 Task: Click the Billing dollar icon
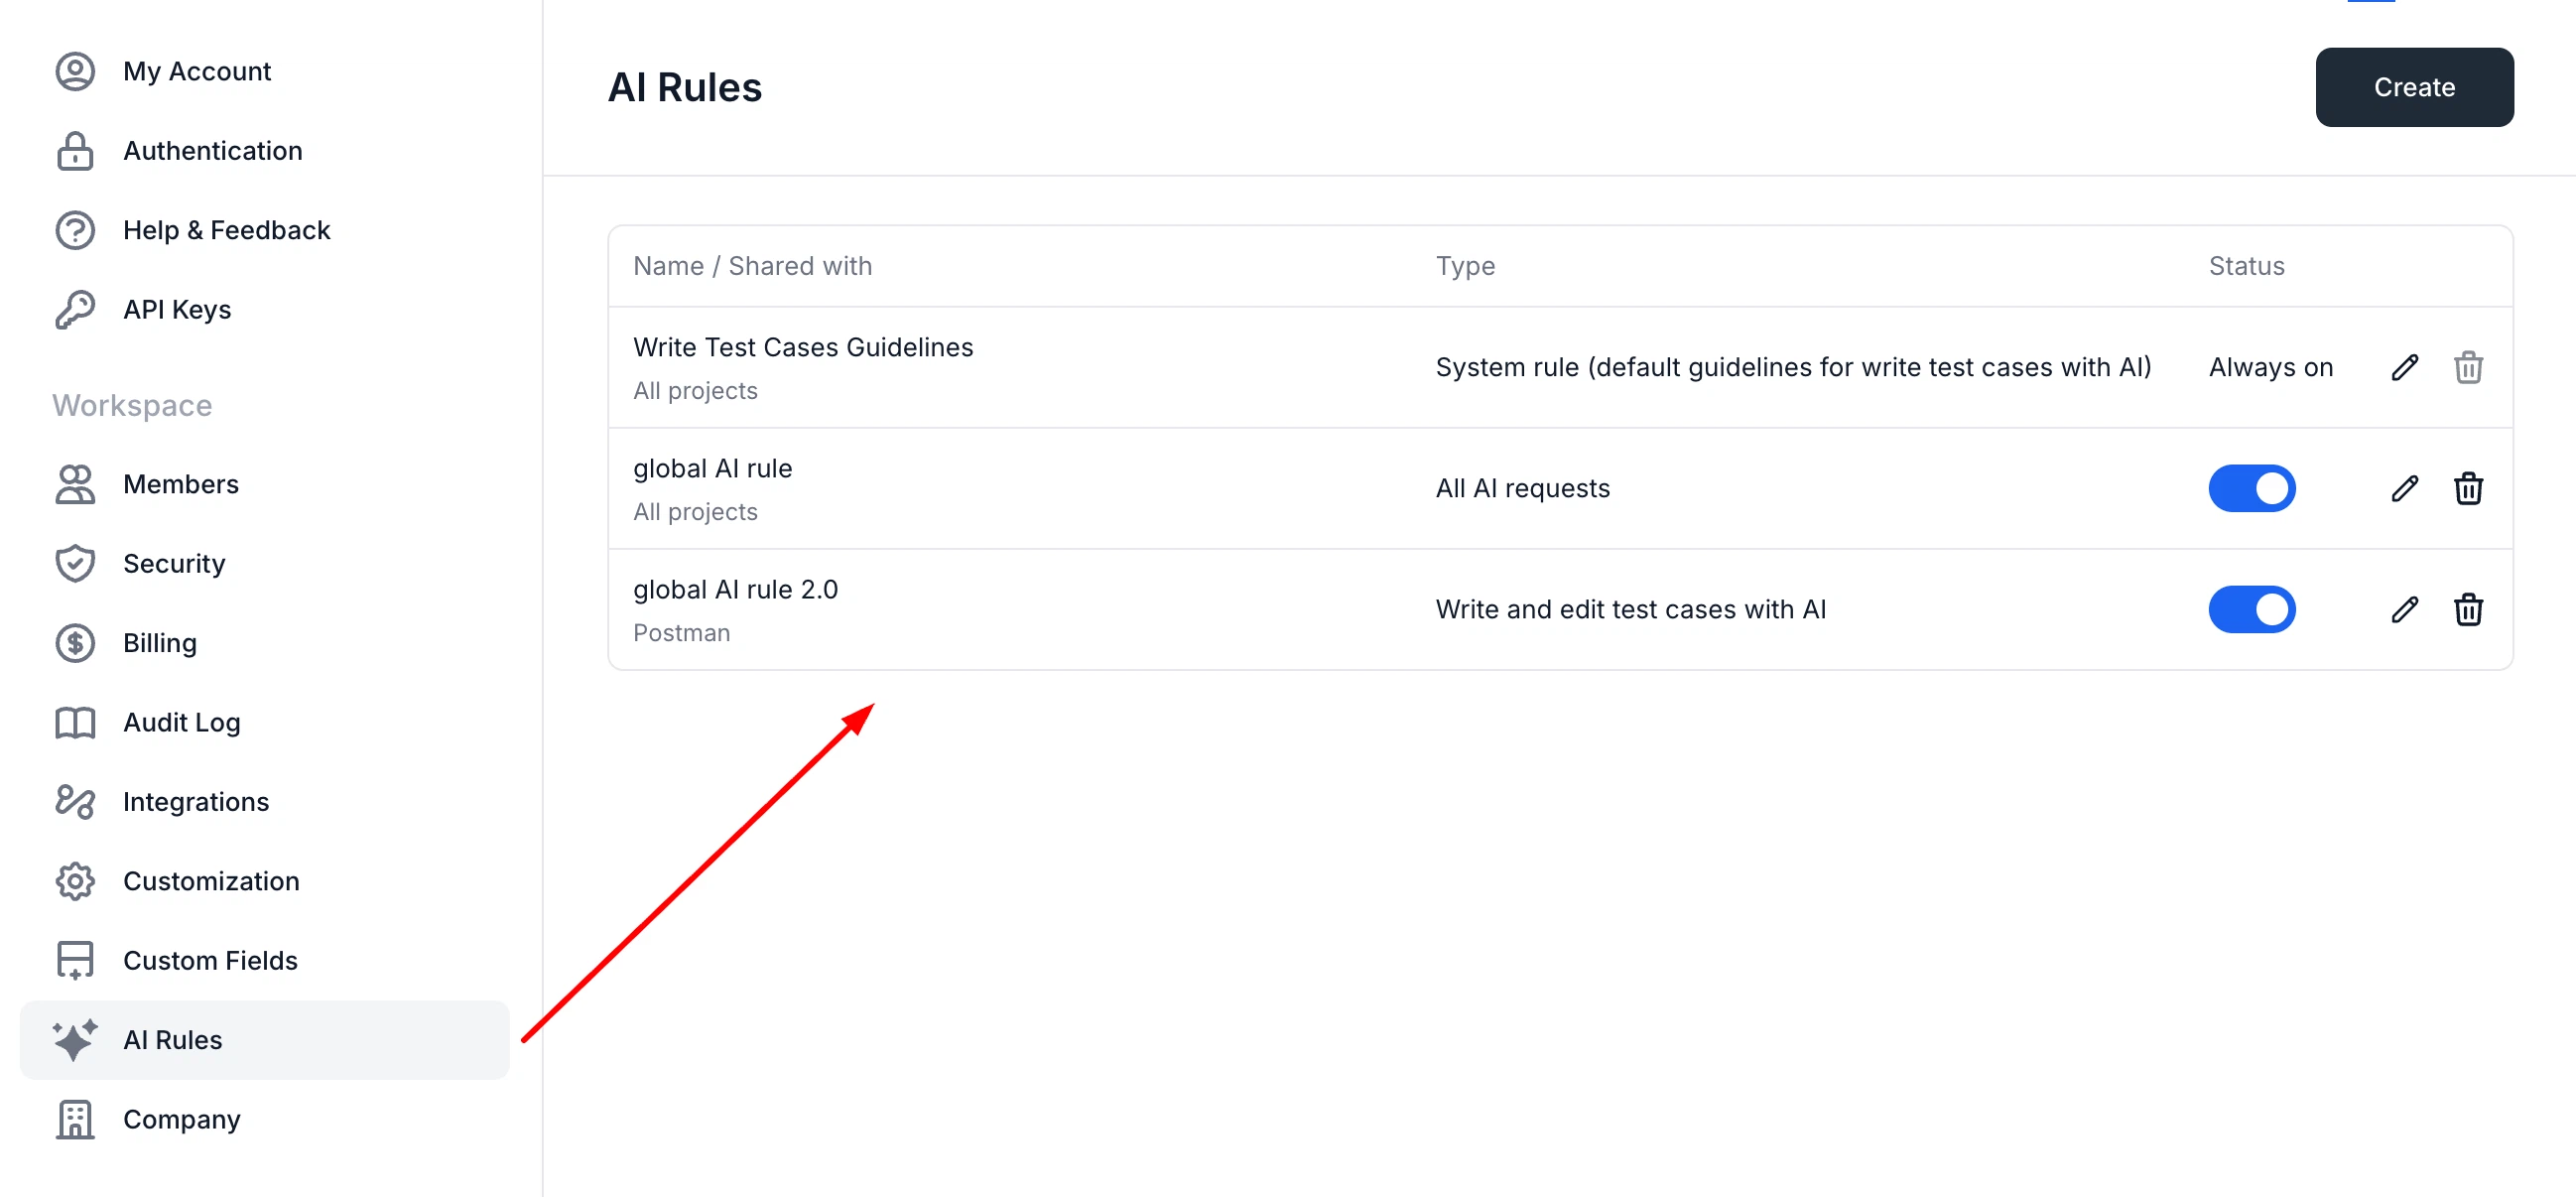(x=74, y=643)
